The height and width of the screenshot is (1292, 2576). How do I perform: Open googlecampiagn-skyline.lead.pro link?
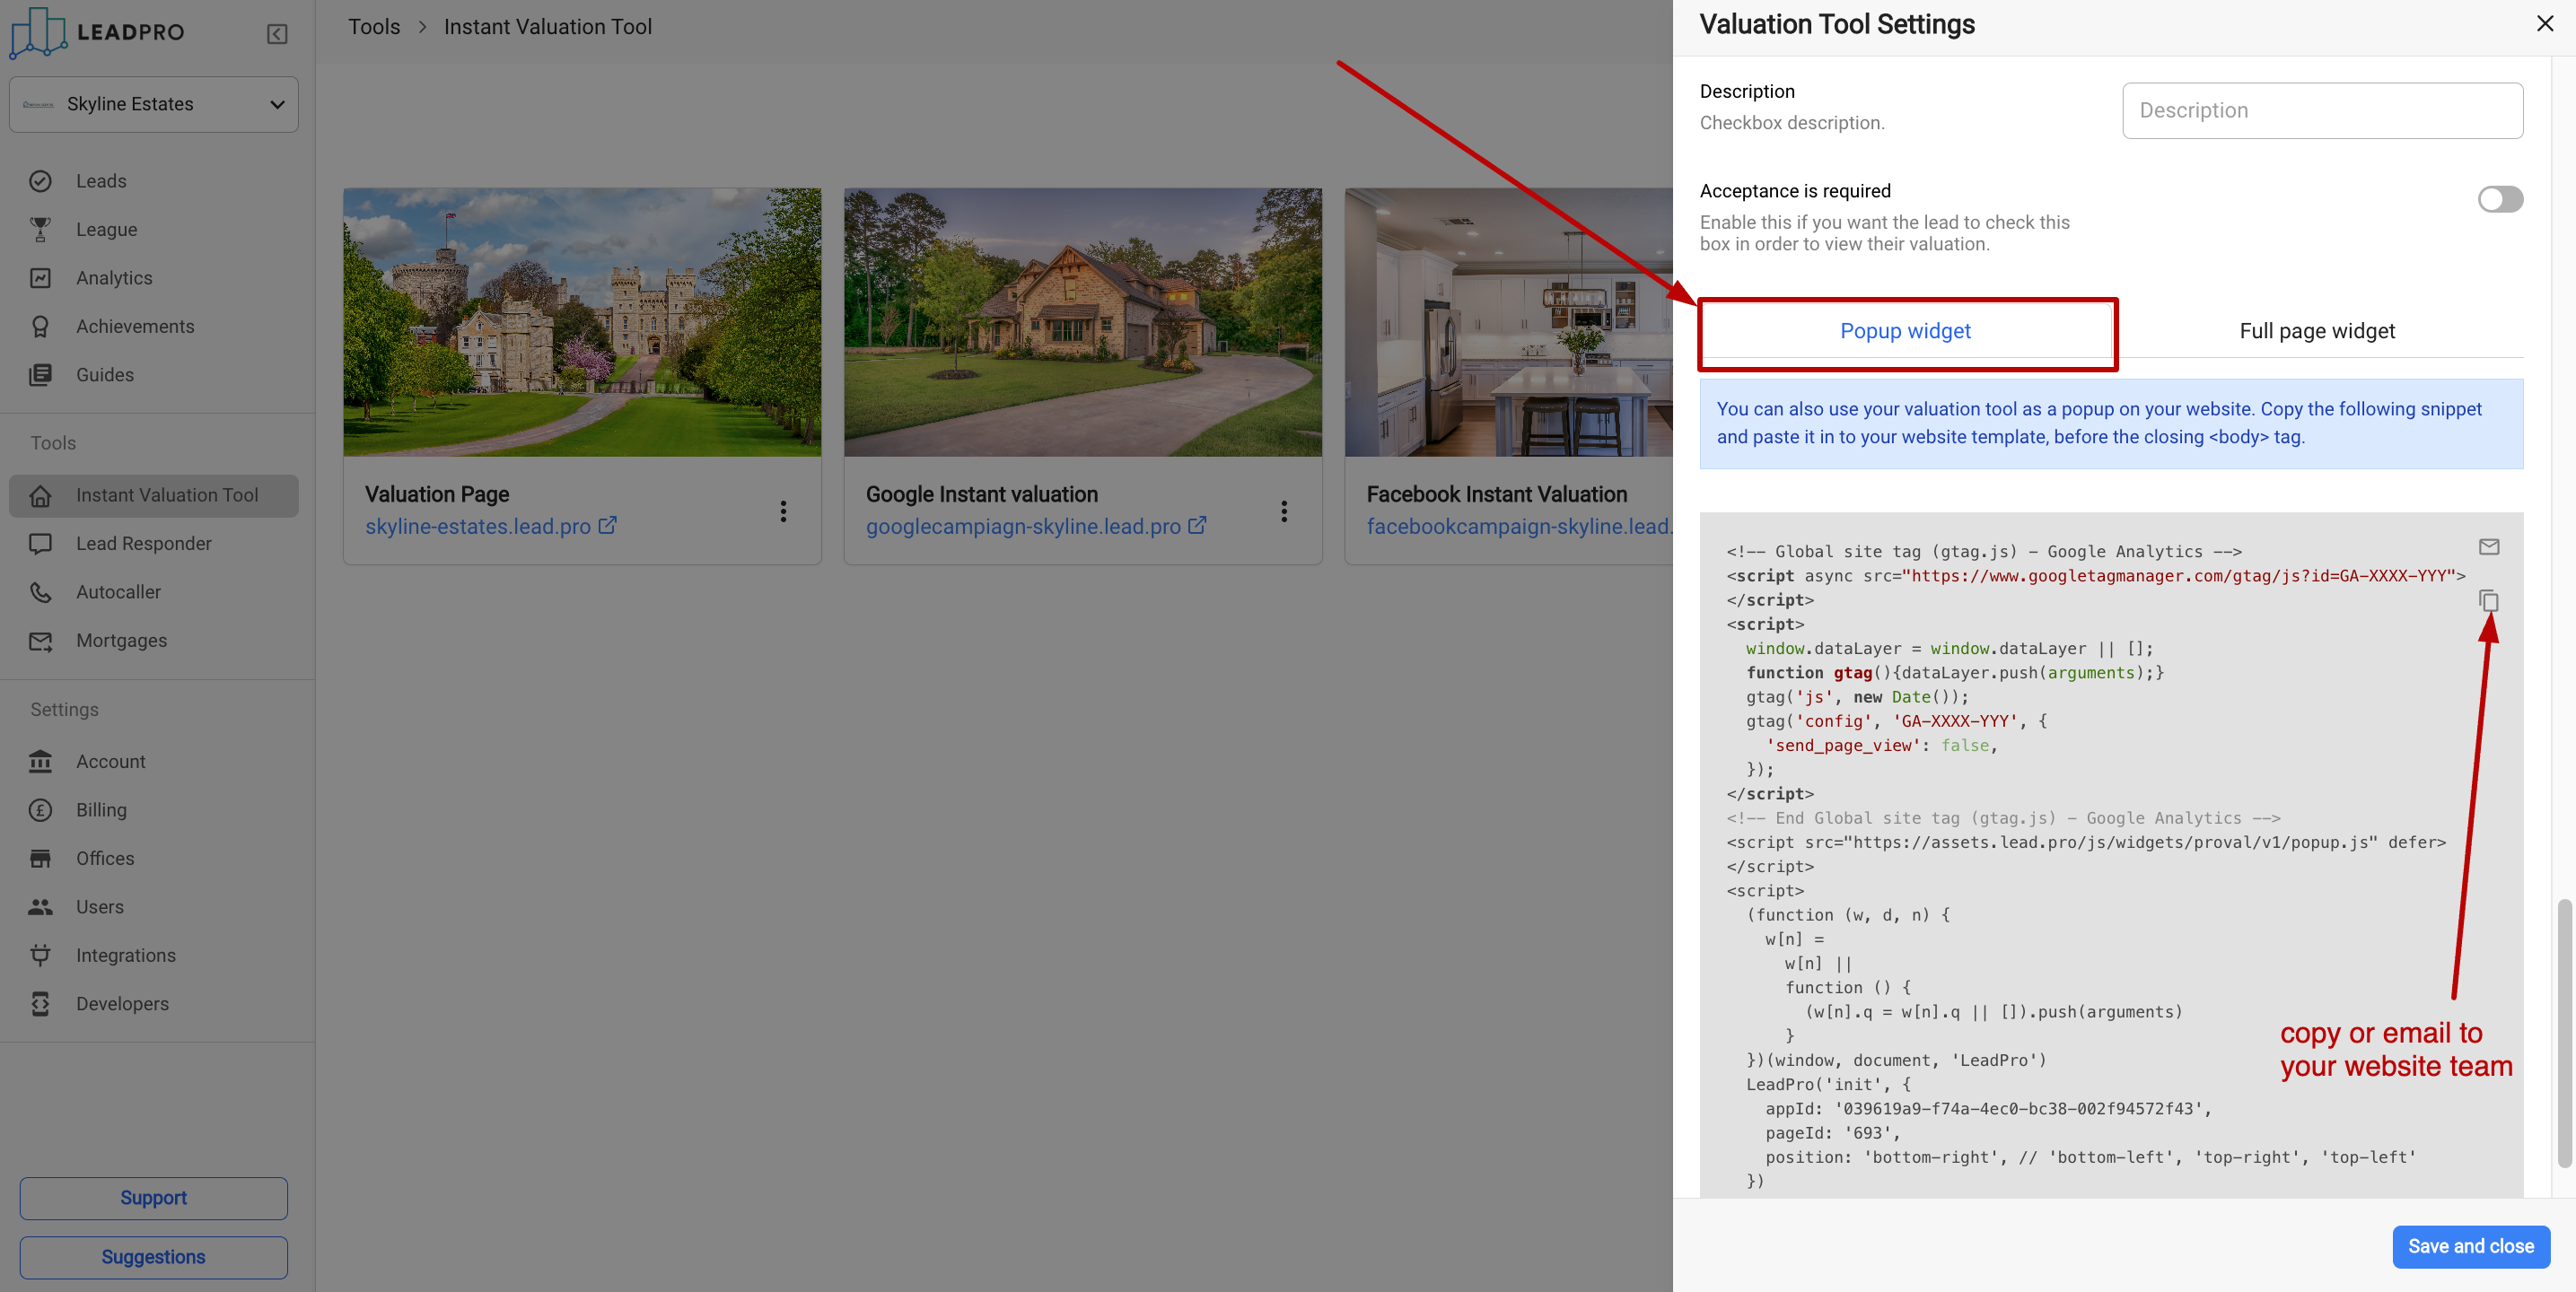pyautogui.click(x=1022, y=526)
